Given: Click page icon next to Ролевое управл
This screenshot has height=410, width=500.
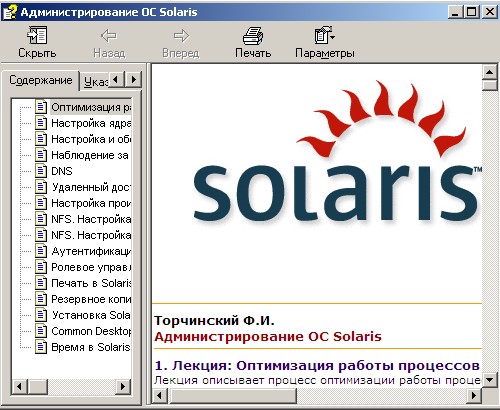Looking at the screenshot, I should [x=41, y=267].
